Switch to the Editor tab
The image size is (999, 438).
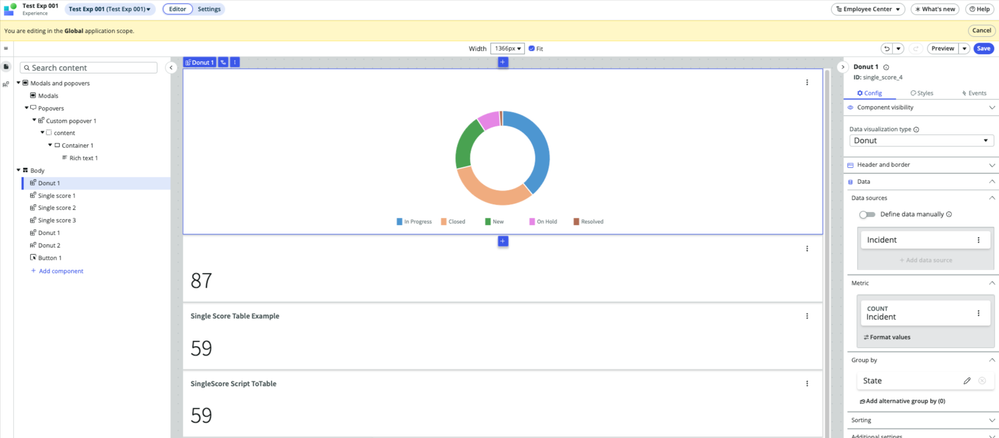point(178,10)
